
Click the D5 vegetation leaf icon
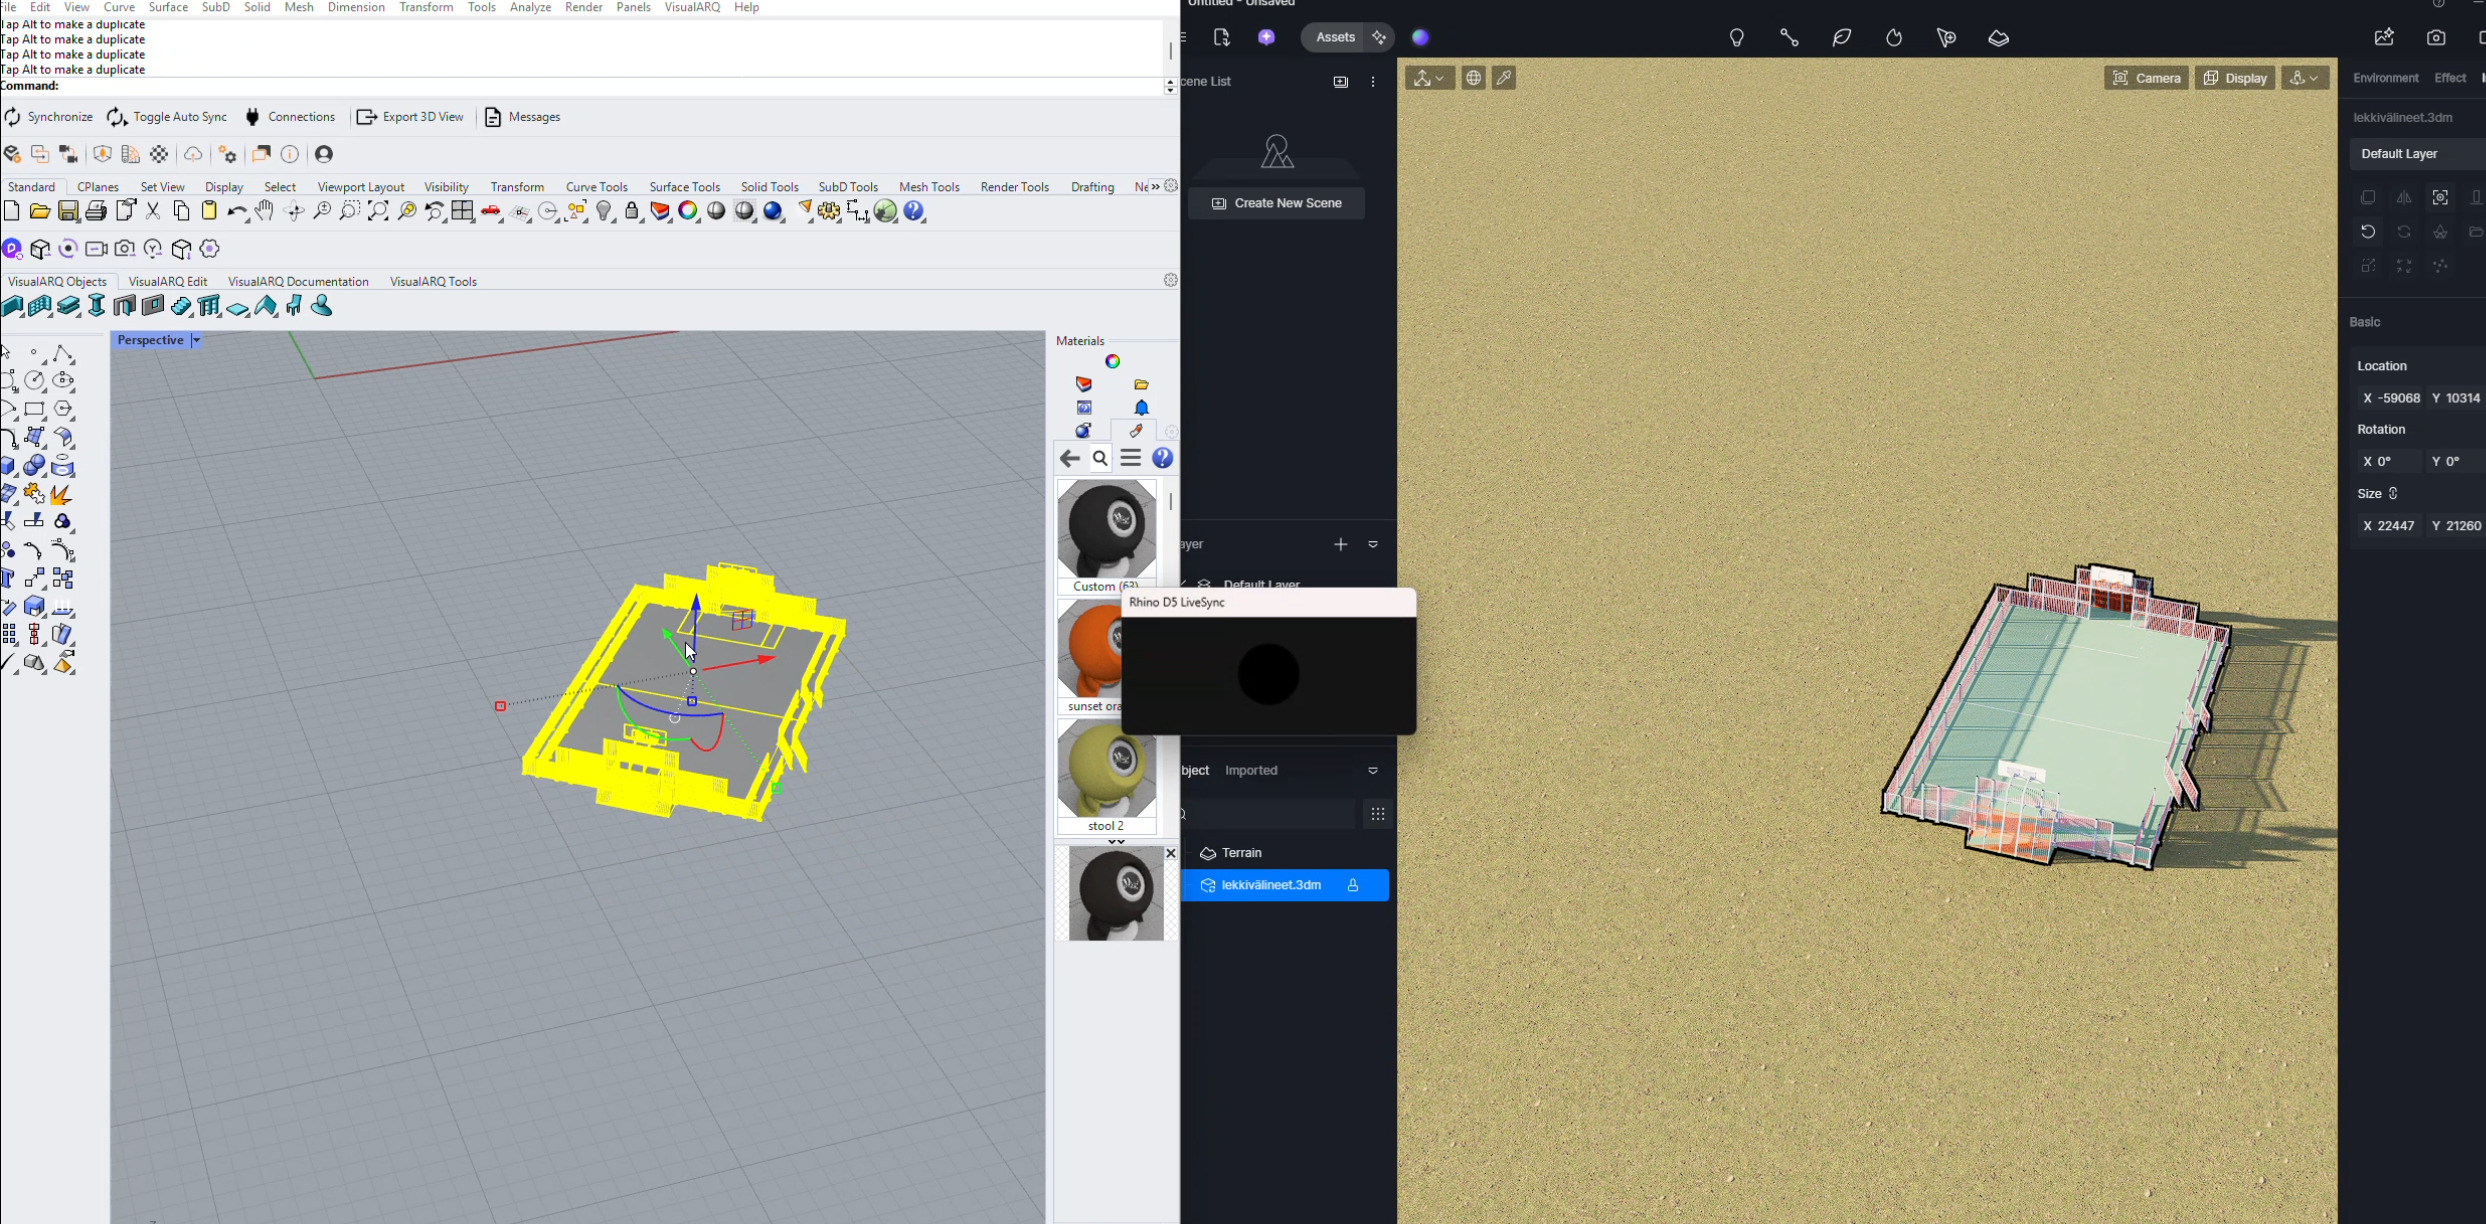coord(1841,38)
